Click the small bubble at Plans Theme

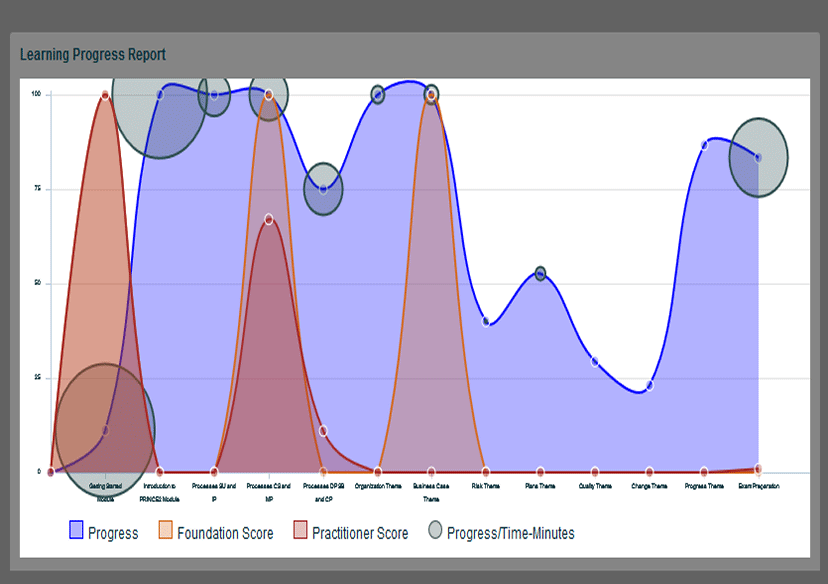pyautogui.click(x=541, y=273)
